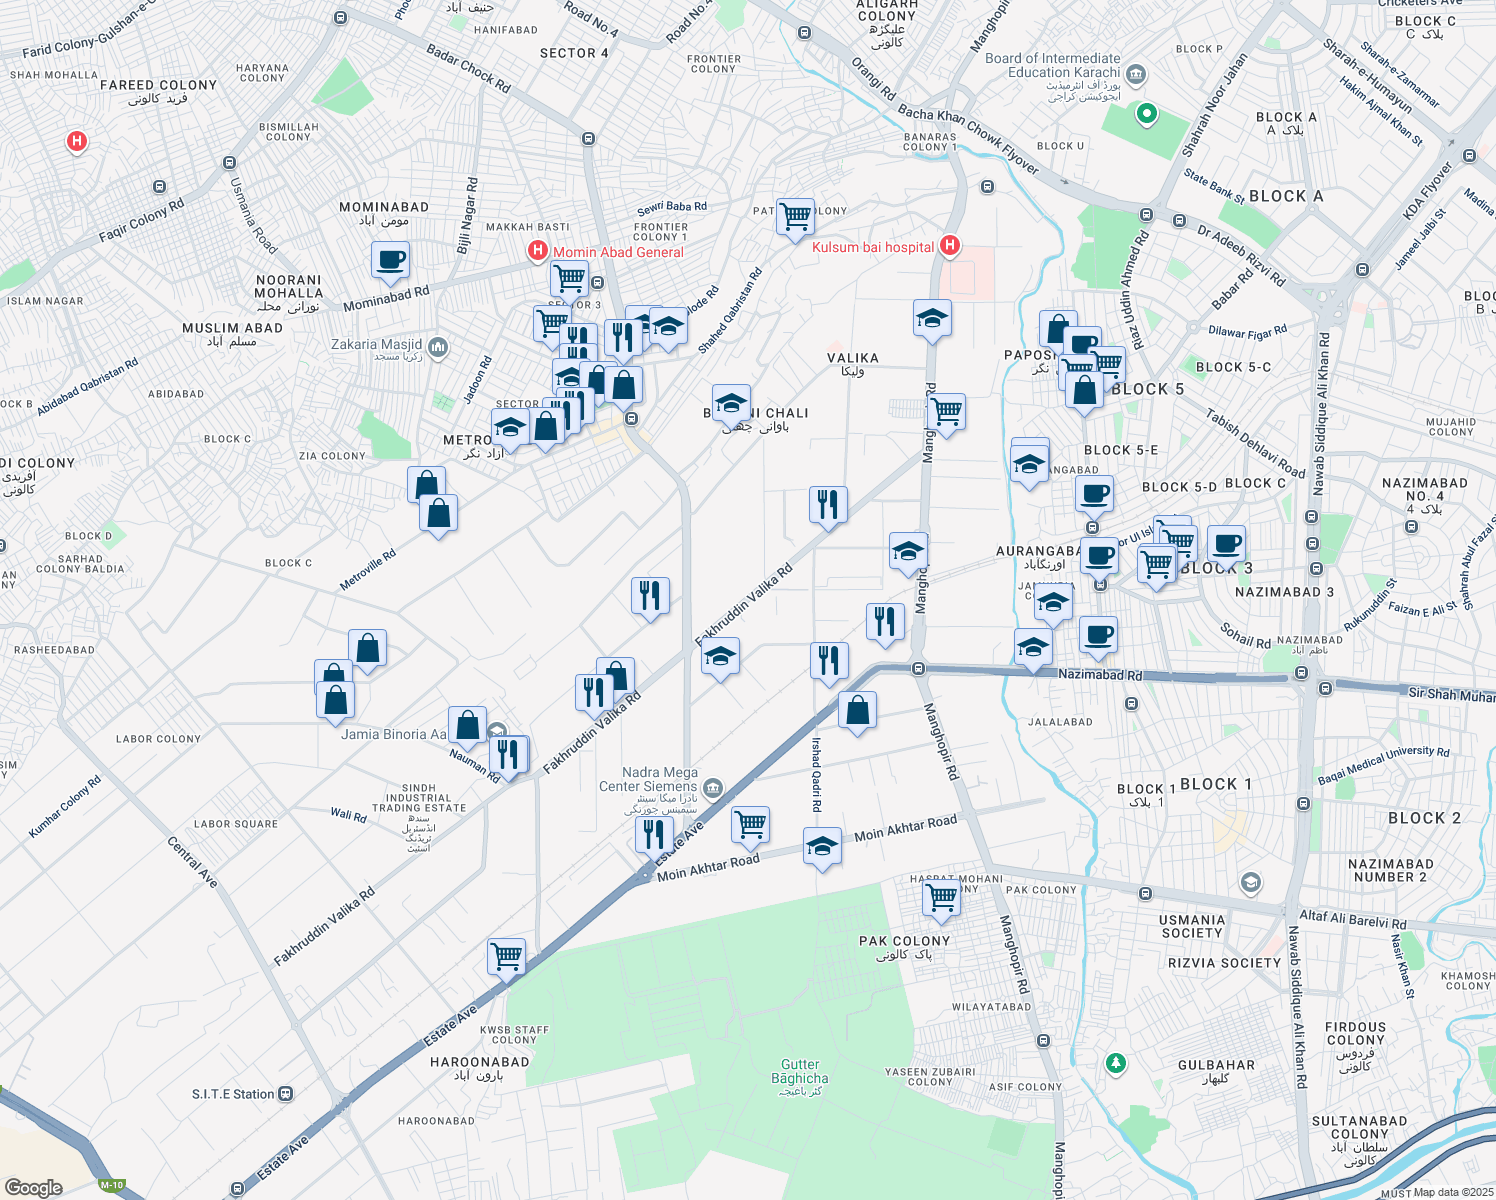Select the shopping cart marker at Pathan Colony
This screenshot has height=1200, width=1496.
[795, 216]
